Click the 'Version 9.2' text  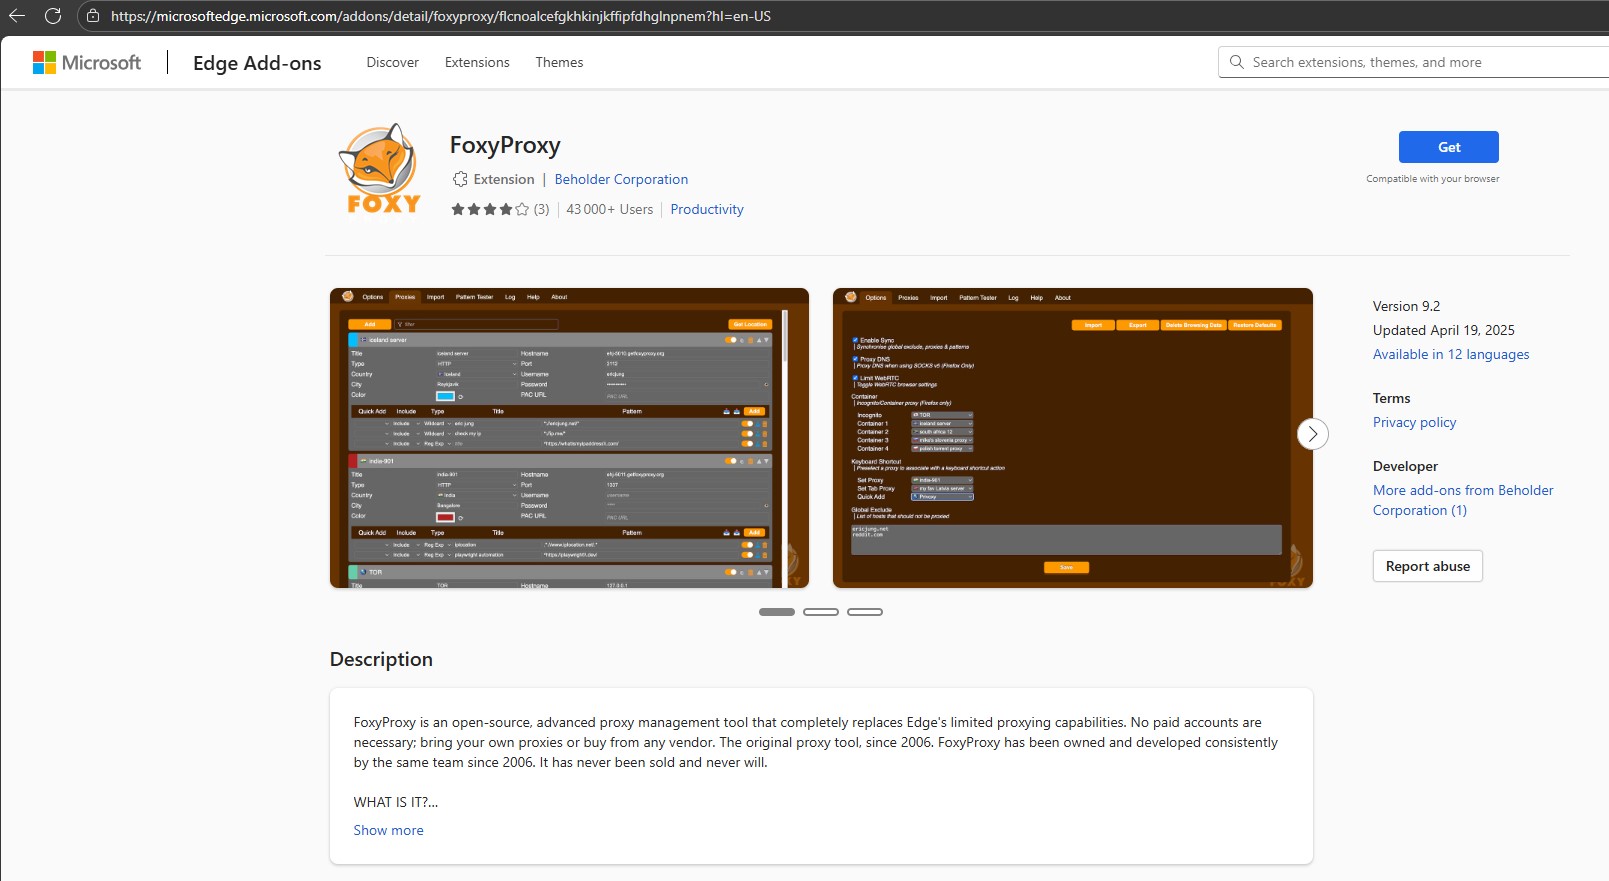[1407, 306]
